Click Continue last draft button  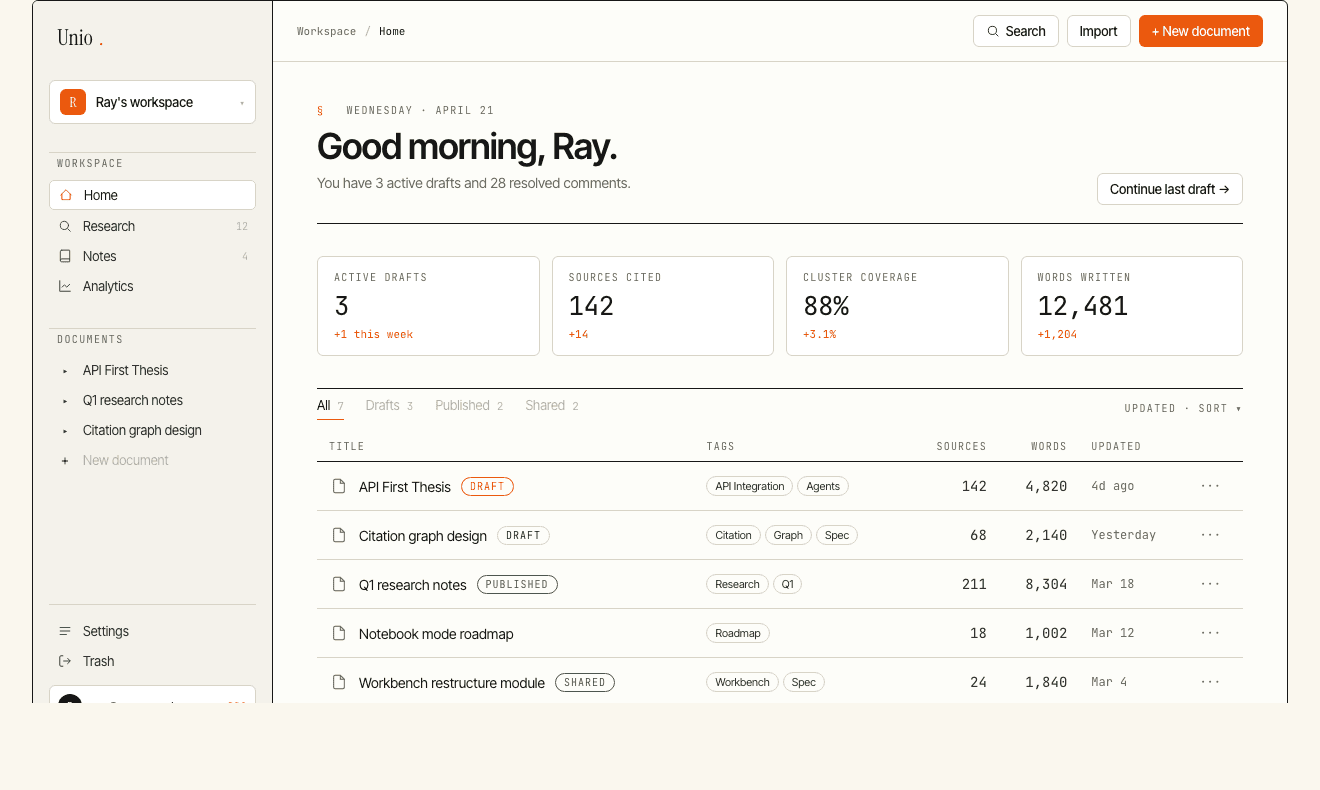(1170, 189)
